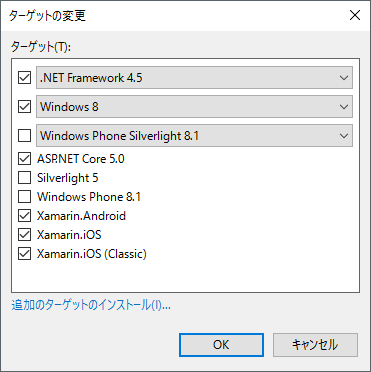
Task: Click the Windows Phone Silverlight dropdown chevron
Action: (344, 136)
